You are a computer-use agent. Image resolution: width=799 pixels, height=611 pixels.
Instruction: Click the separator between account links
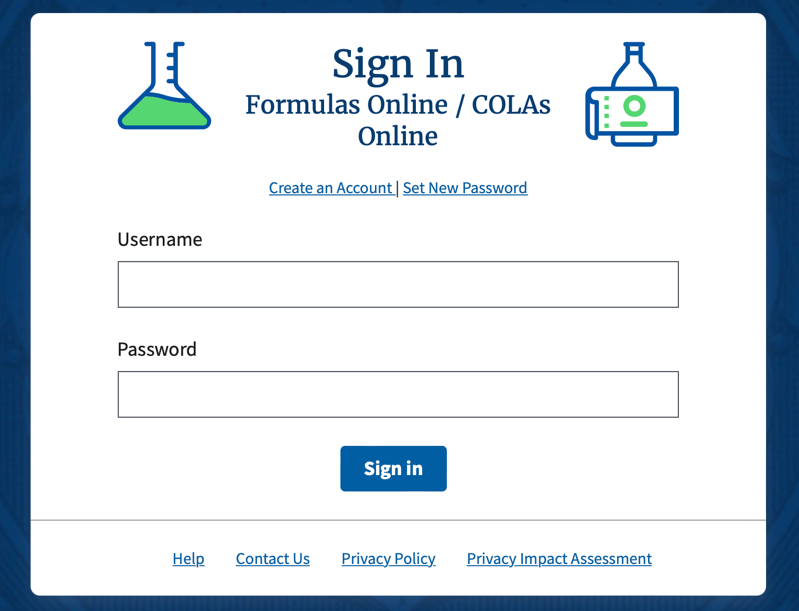[x=398, y=188]
